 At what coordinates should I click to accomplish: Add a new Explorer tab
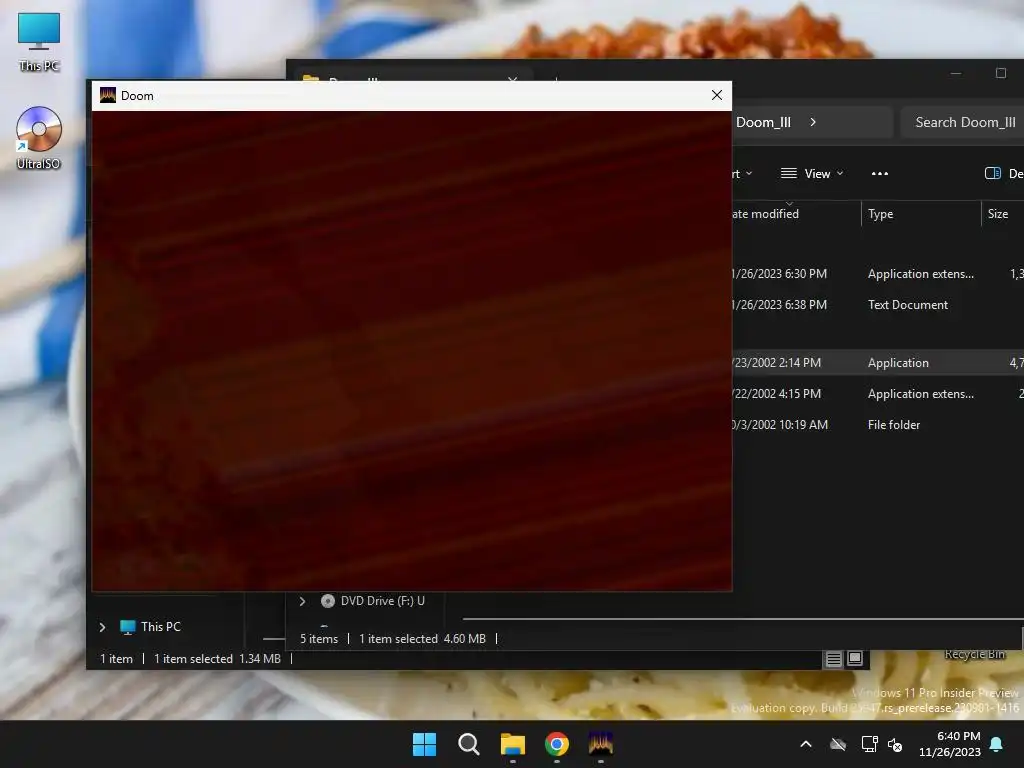556,79
